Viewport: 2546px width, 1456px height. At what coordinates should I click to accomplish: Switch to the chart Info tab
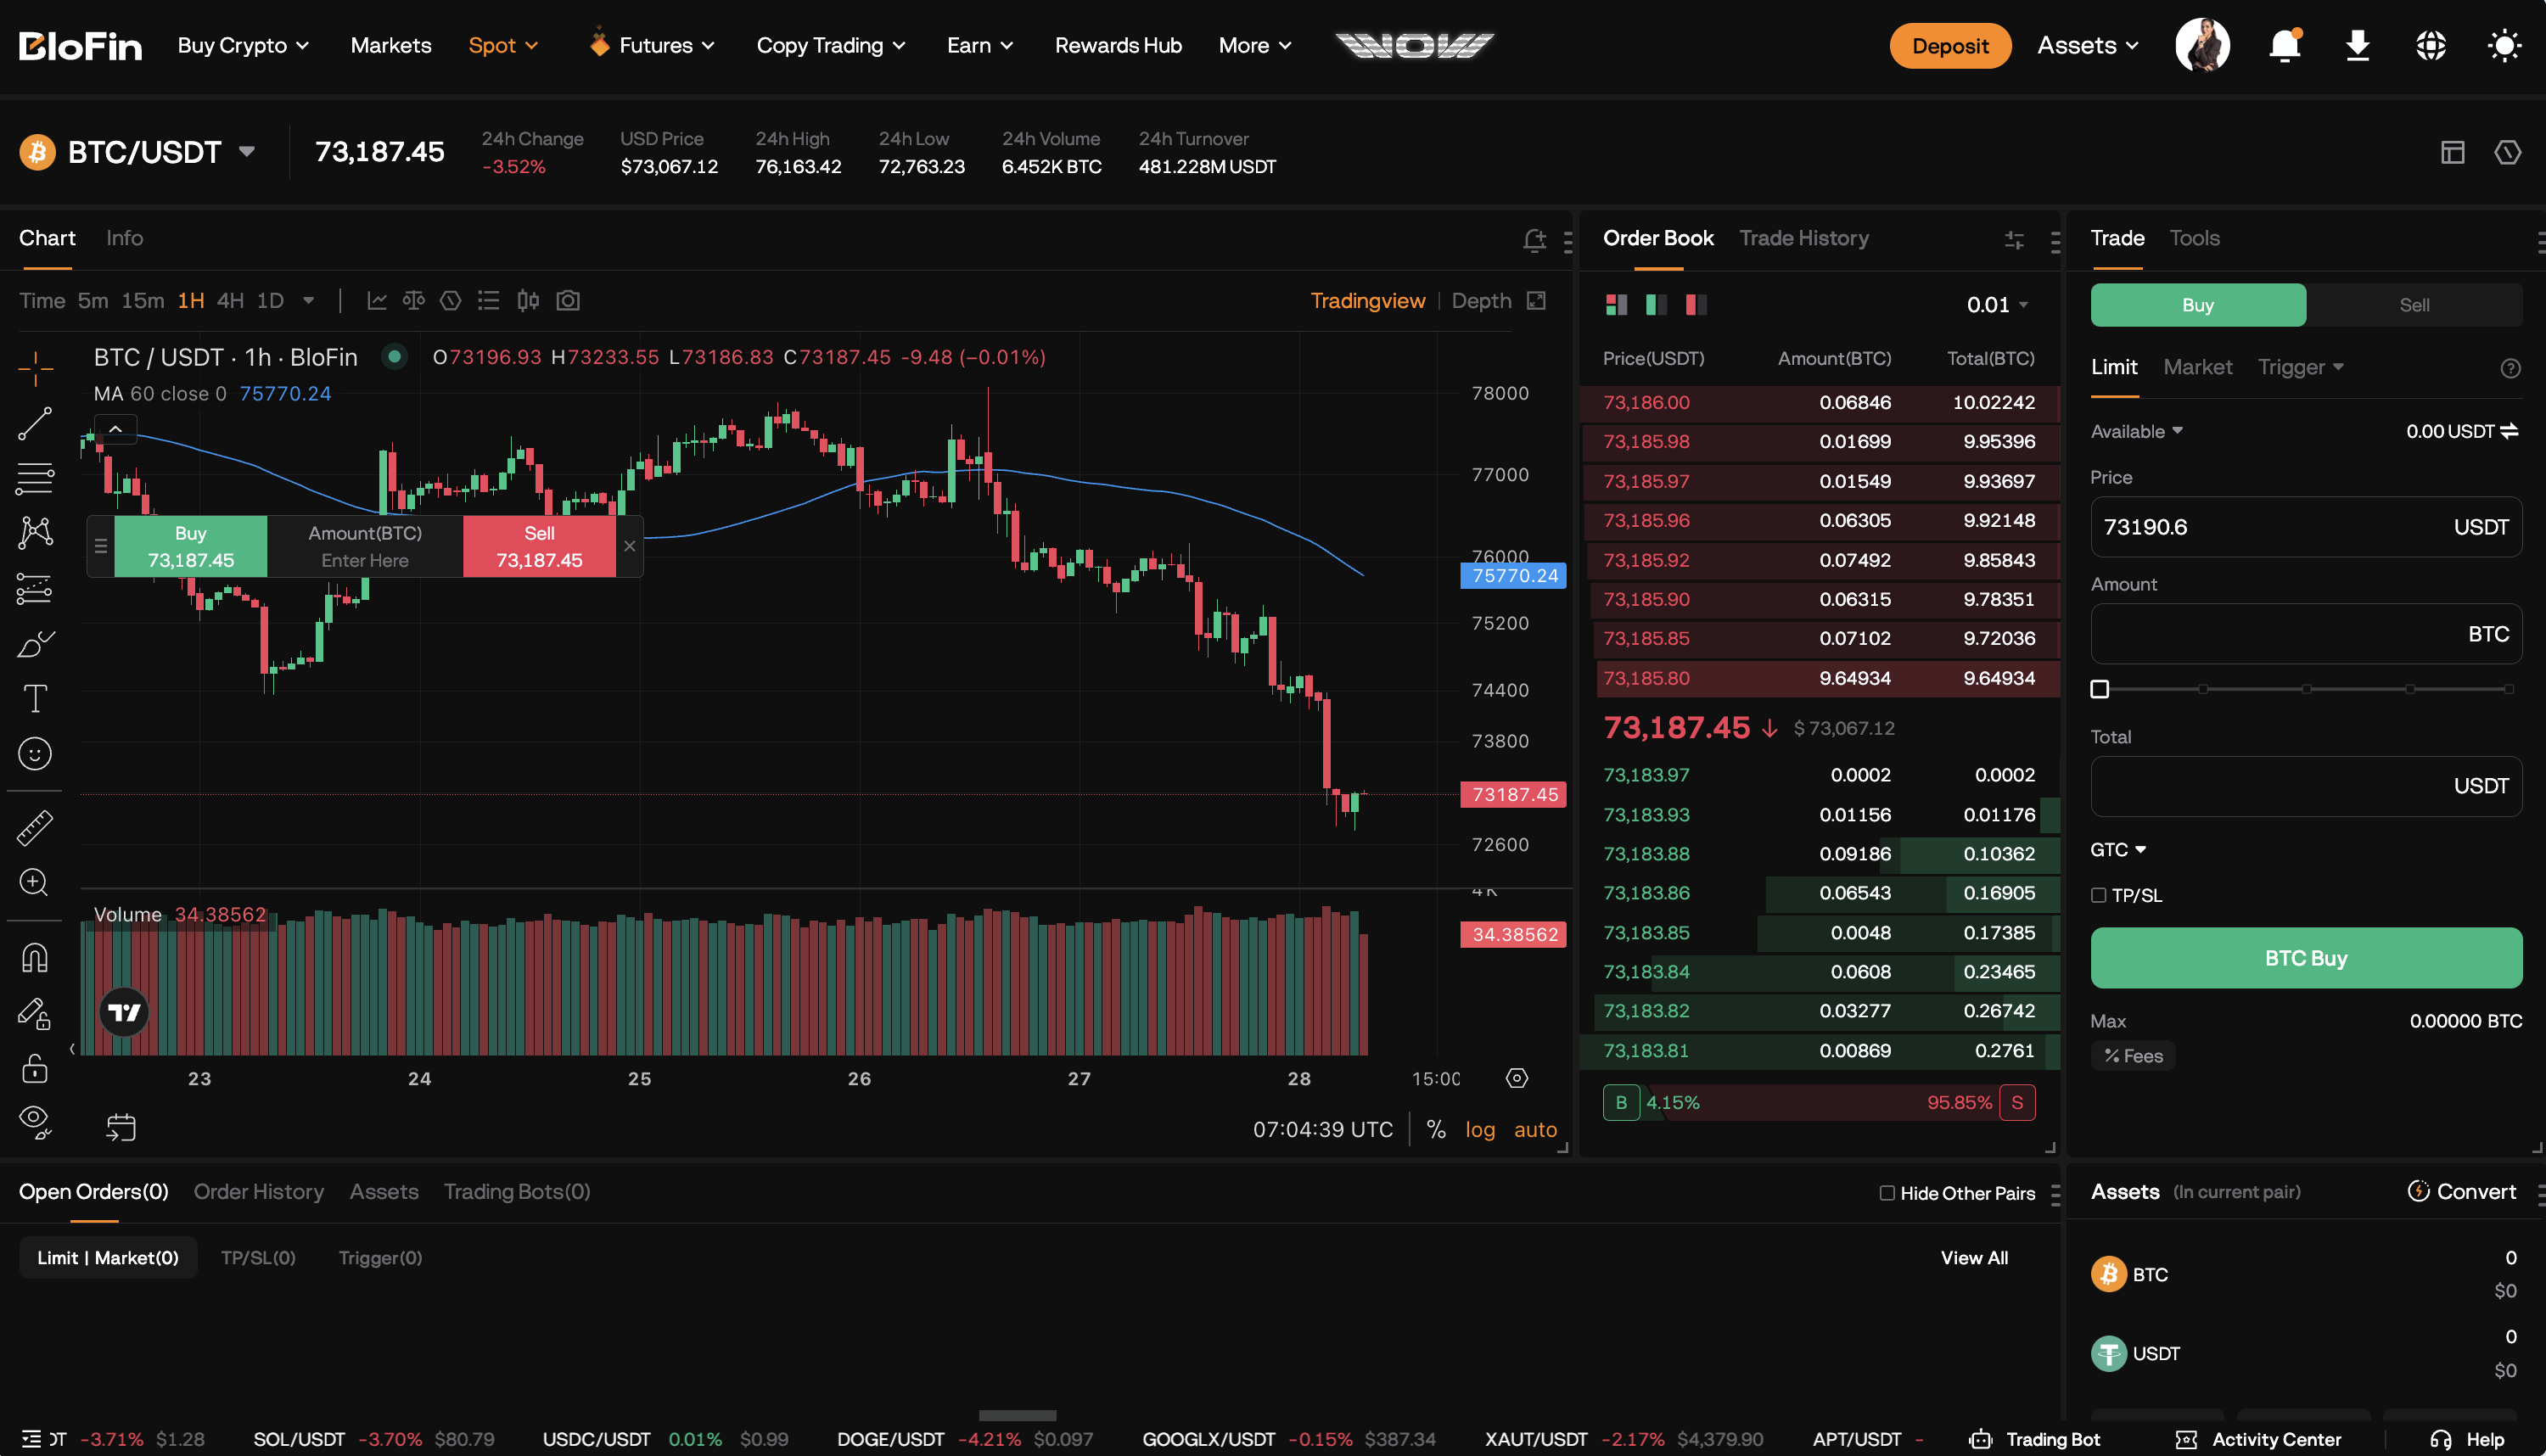click(125, 238)
